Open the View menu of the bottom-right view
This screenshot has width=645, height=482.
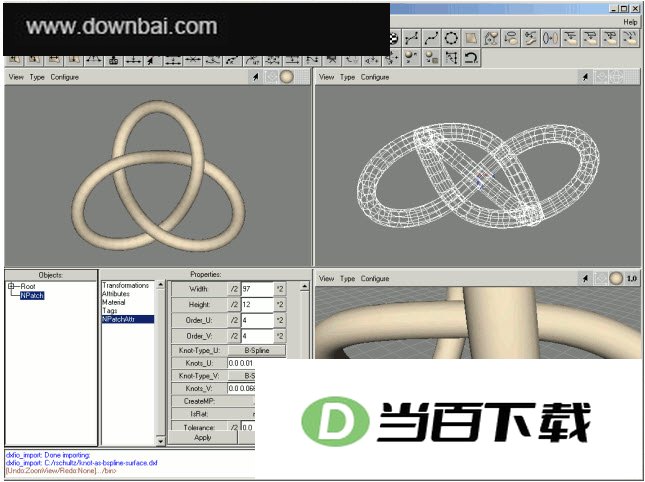(327, 278)
